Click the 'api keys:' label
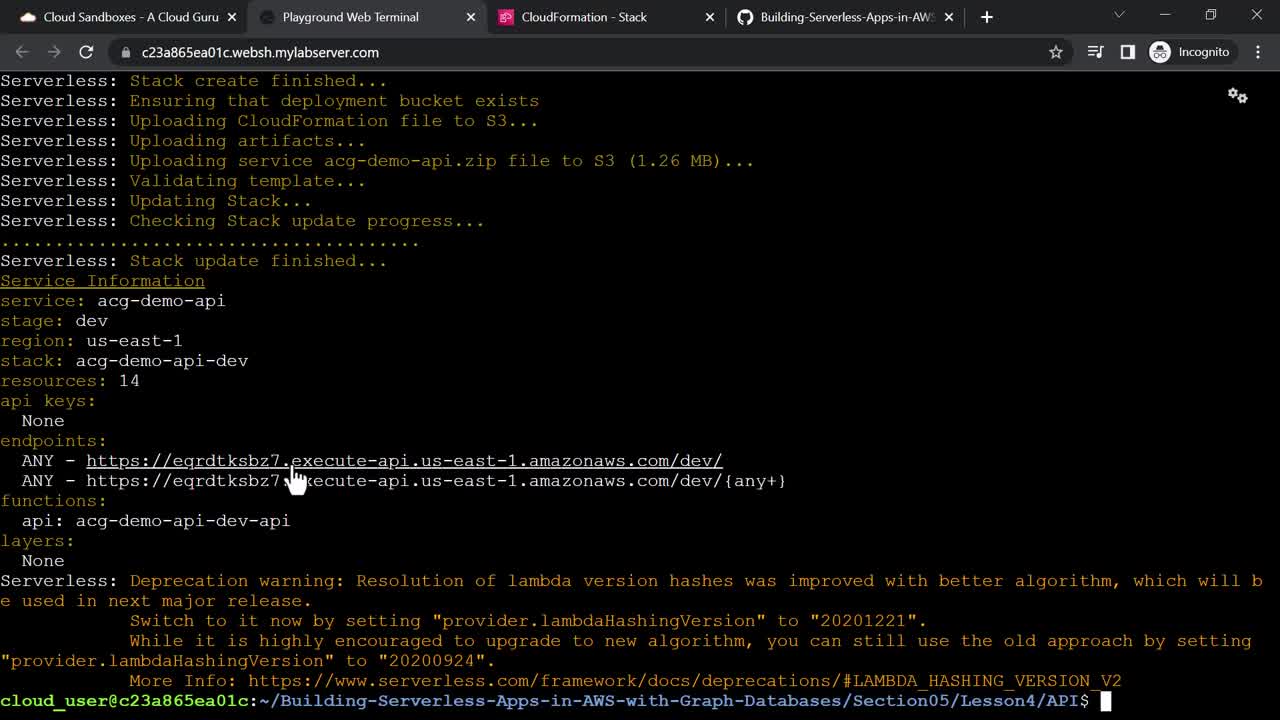The height and width of the screenshot is (720, 1280). 48,401
